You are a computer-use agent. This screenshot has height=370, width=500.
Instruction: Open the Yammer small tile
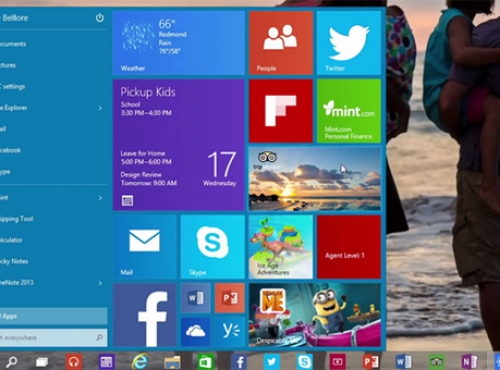tap(230, 332)
